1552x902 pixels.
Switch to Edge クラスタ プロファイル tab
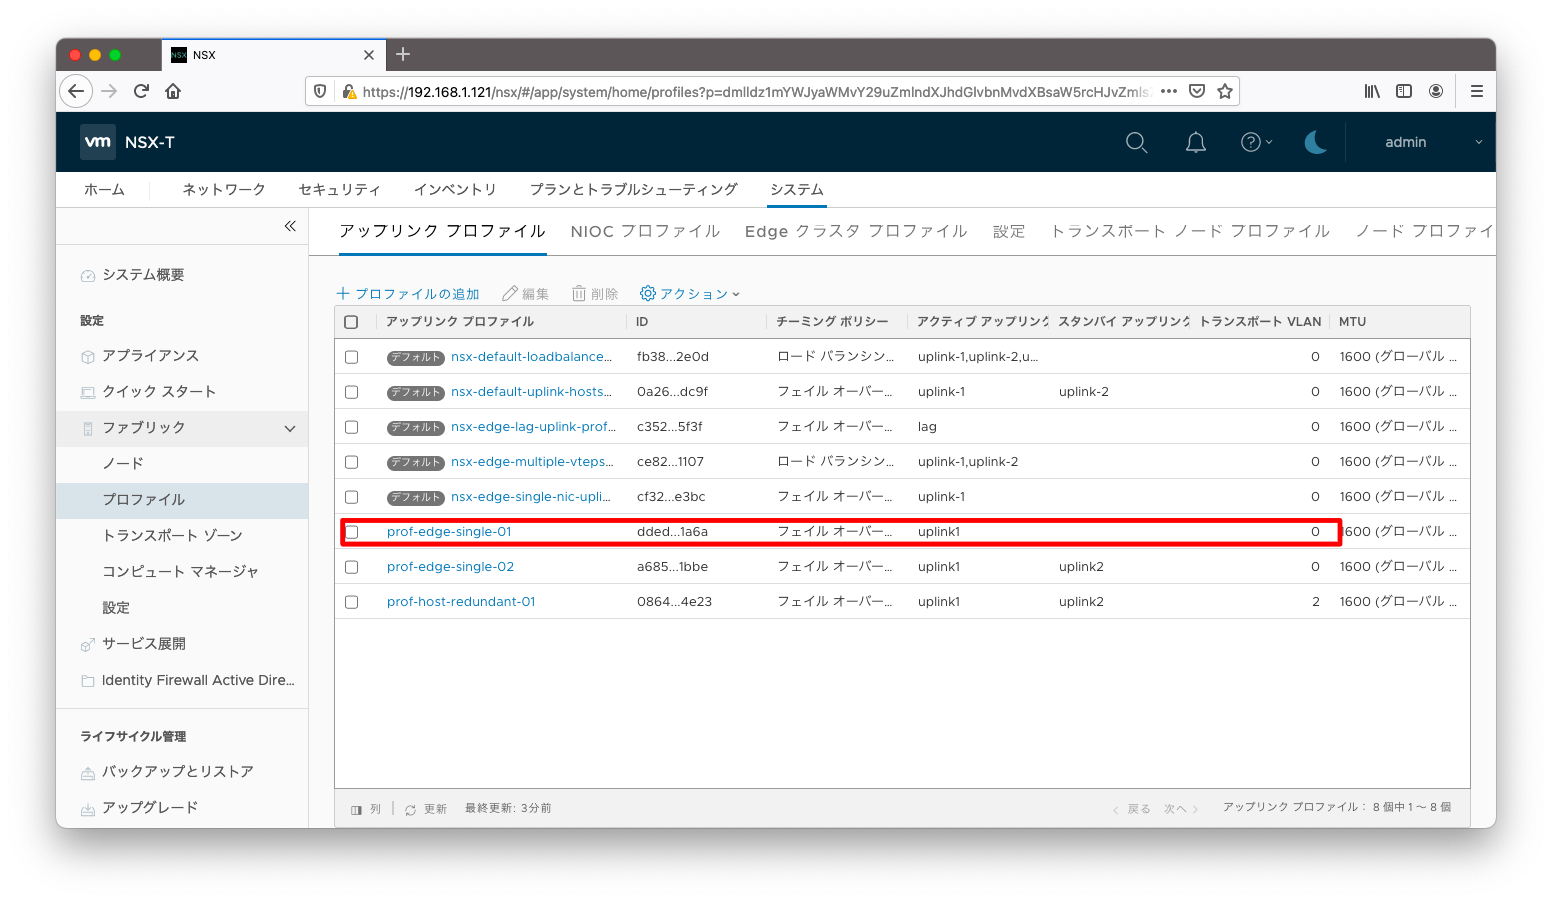pyautogui.click(x=856, y=231)
